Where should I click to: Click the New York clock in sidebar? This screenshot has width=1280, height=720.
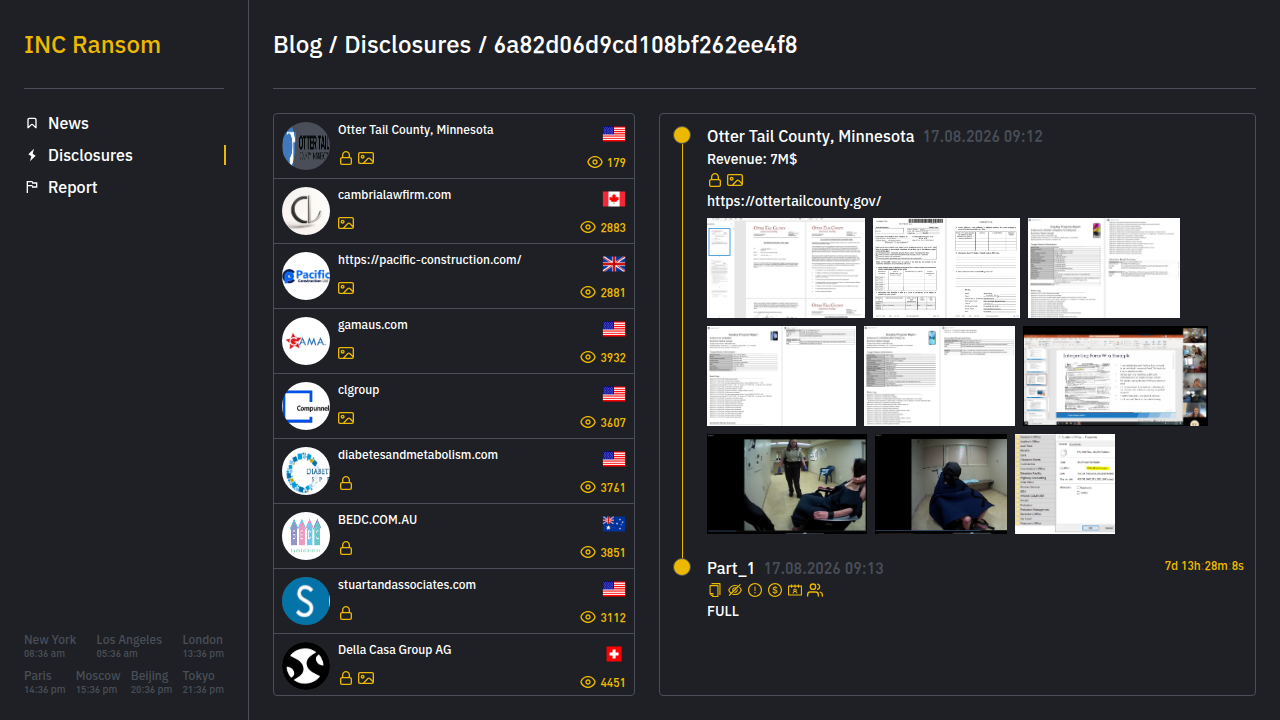pos(50,646)
